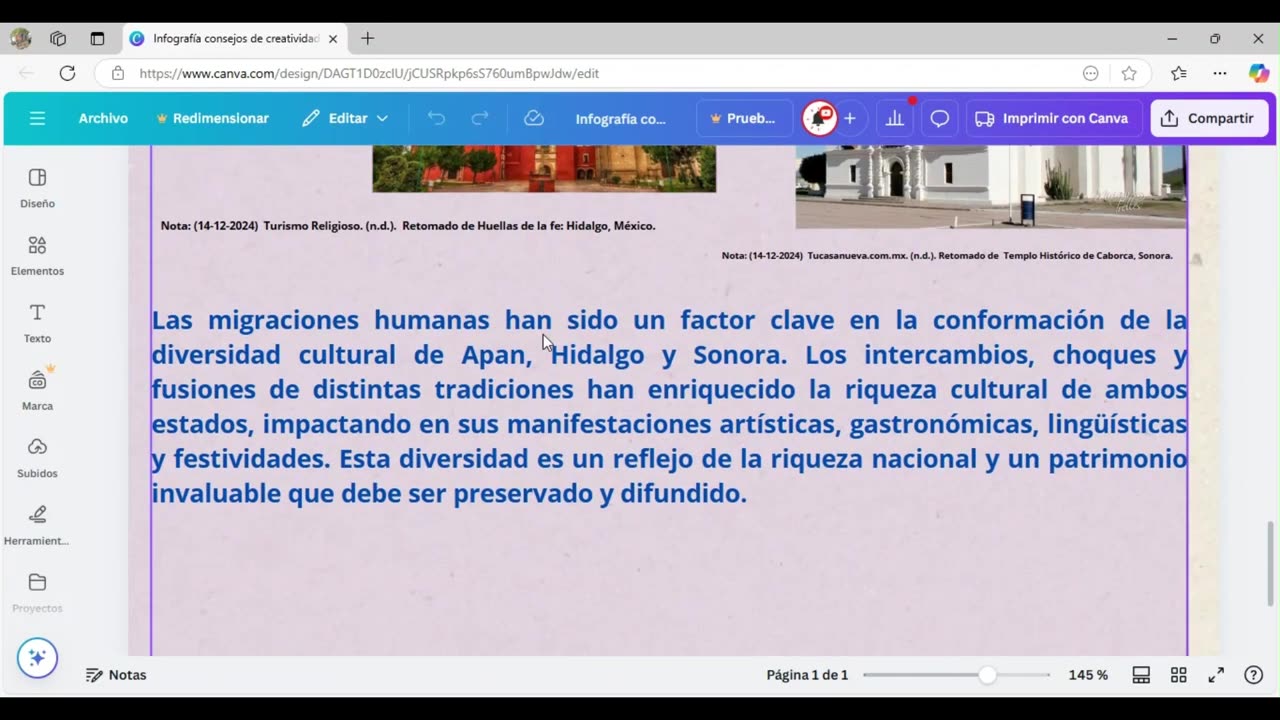Open the user profile avatar

click(819, 118)
